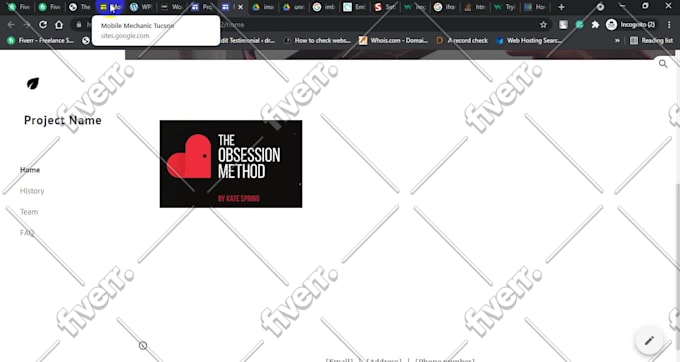Switch to the 'unr' Google Drive tab

293,7
